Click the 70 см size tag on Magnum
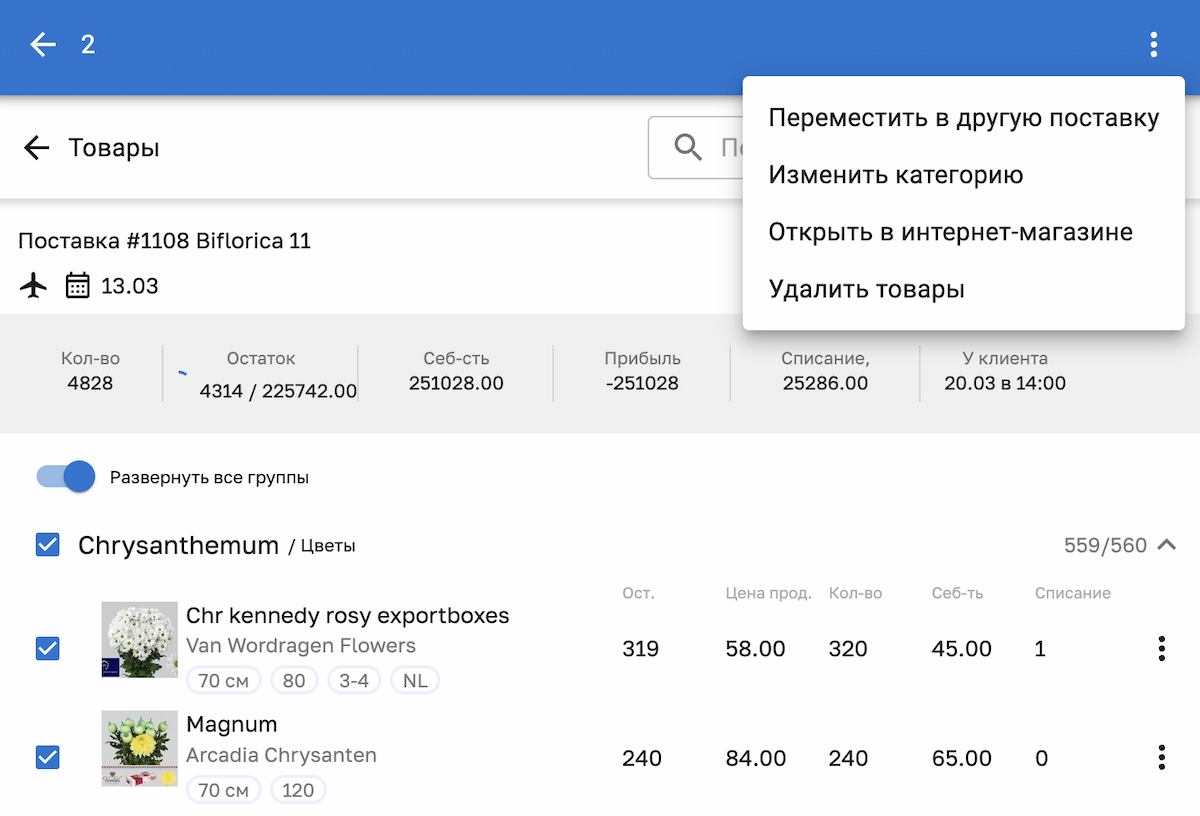The height and width of the screenshot is (816, 1200). (x=223, y=789)
